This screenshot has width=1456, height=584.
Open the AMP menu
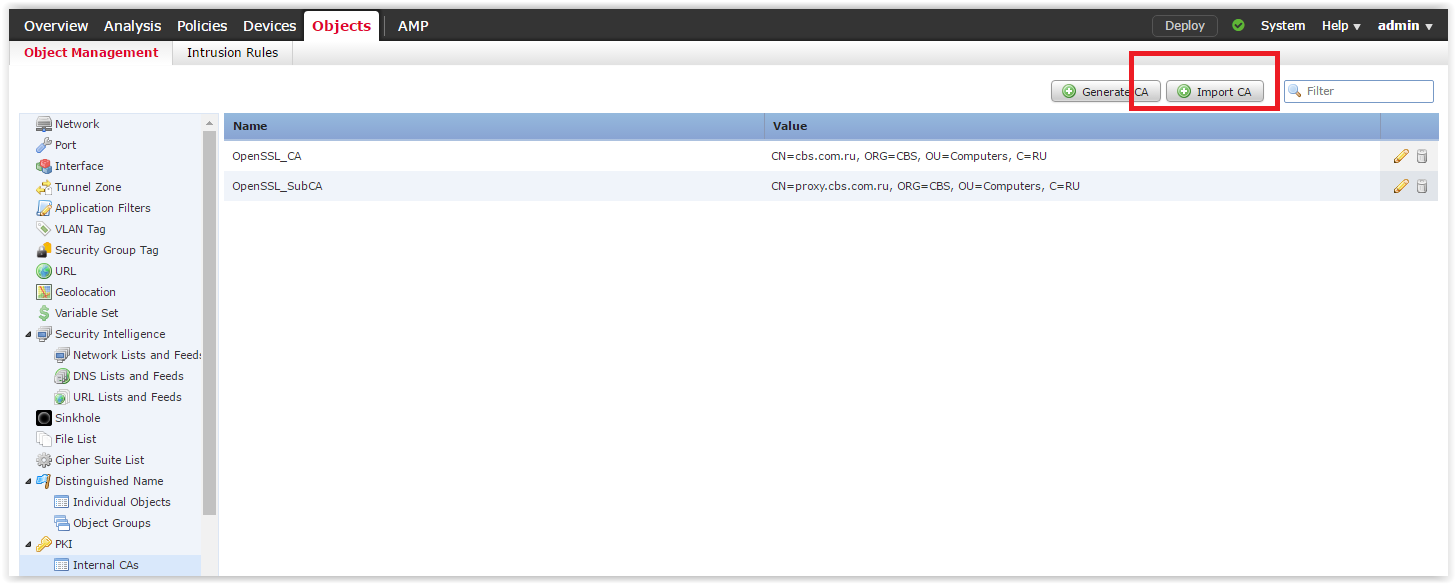click(x=413, y=26)
